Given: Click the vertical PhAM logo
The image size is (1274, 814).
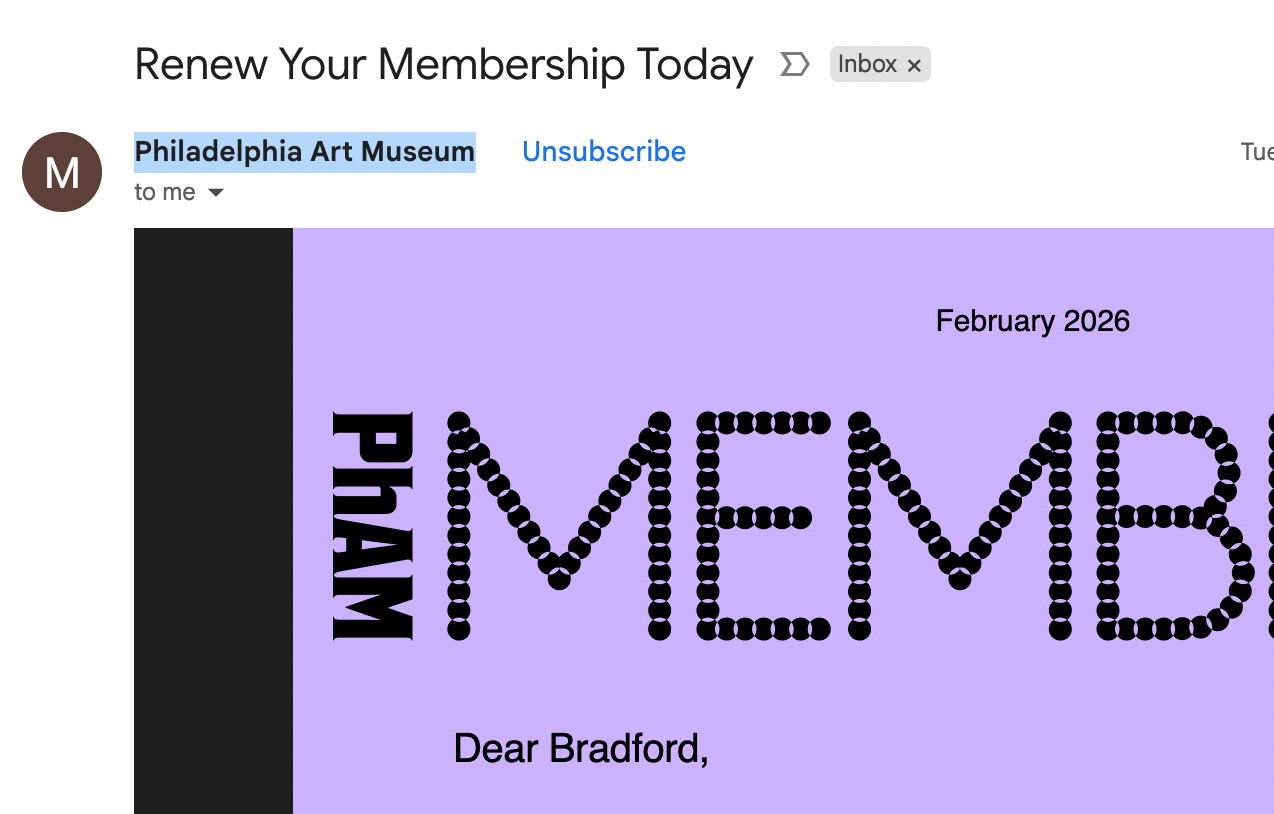Looking at the screenshot, I should (x=372, y=526).
